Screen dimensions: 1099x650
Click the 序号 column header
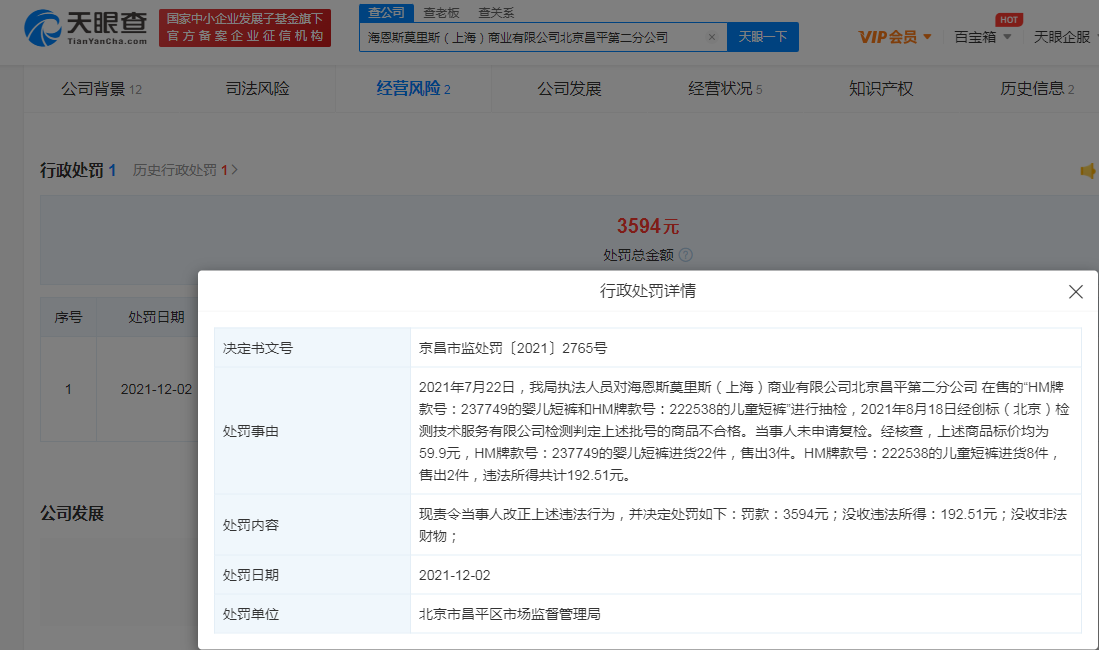click(x=68, y=317)
